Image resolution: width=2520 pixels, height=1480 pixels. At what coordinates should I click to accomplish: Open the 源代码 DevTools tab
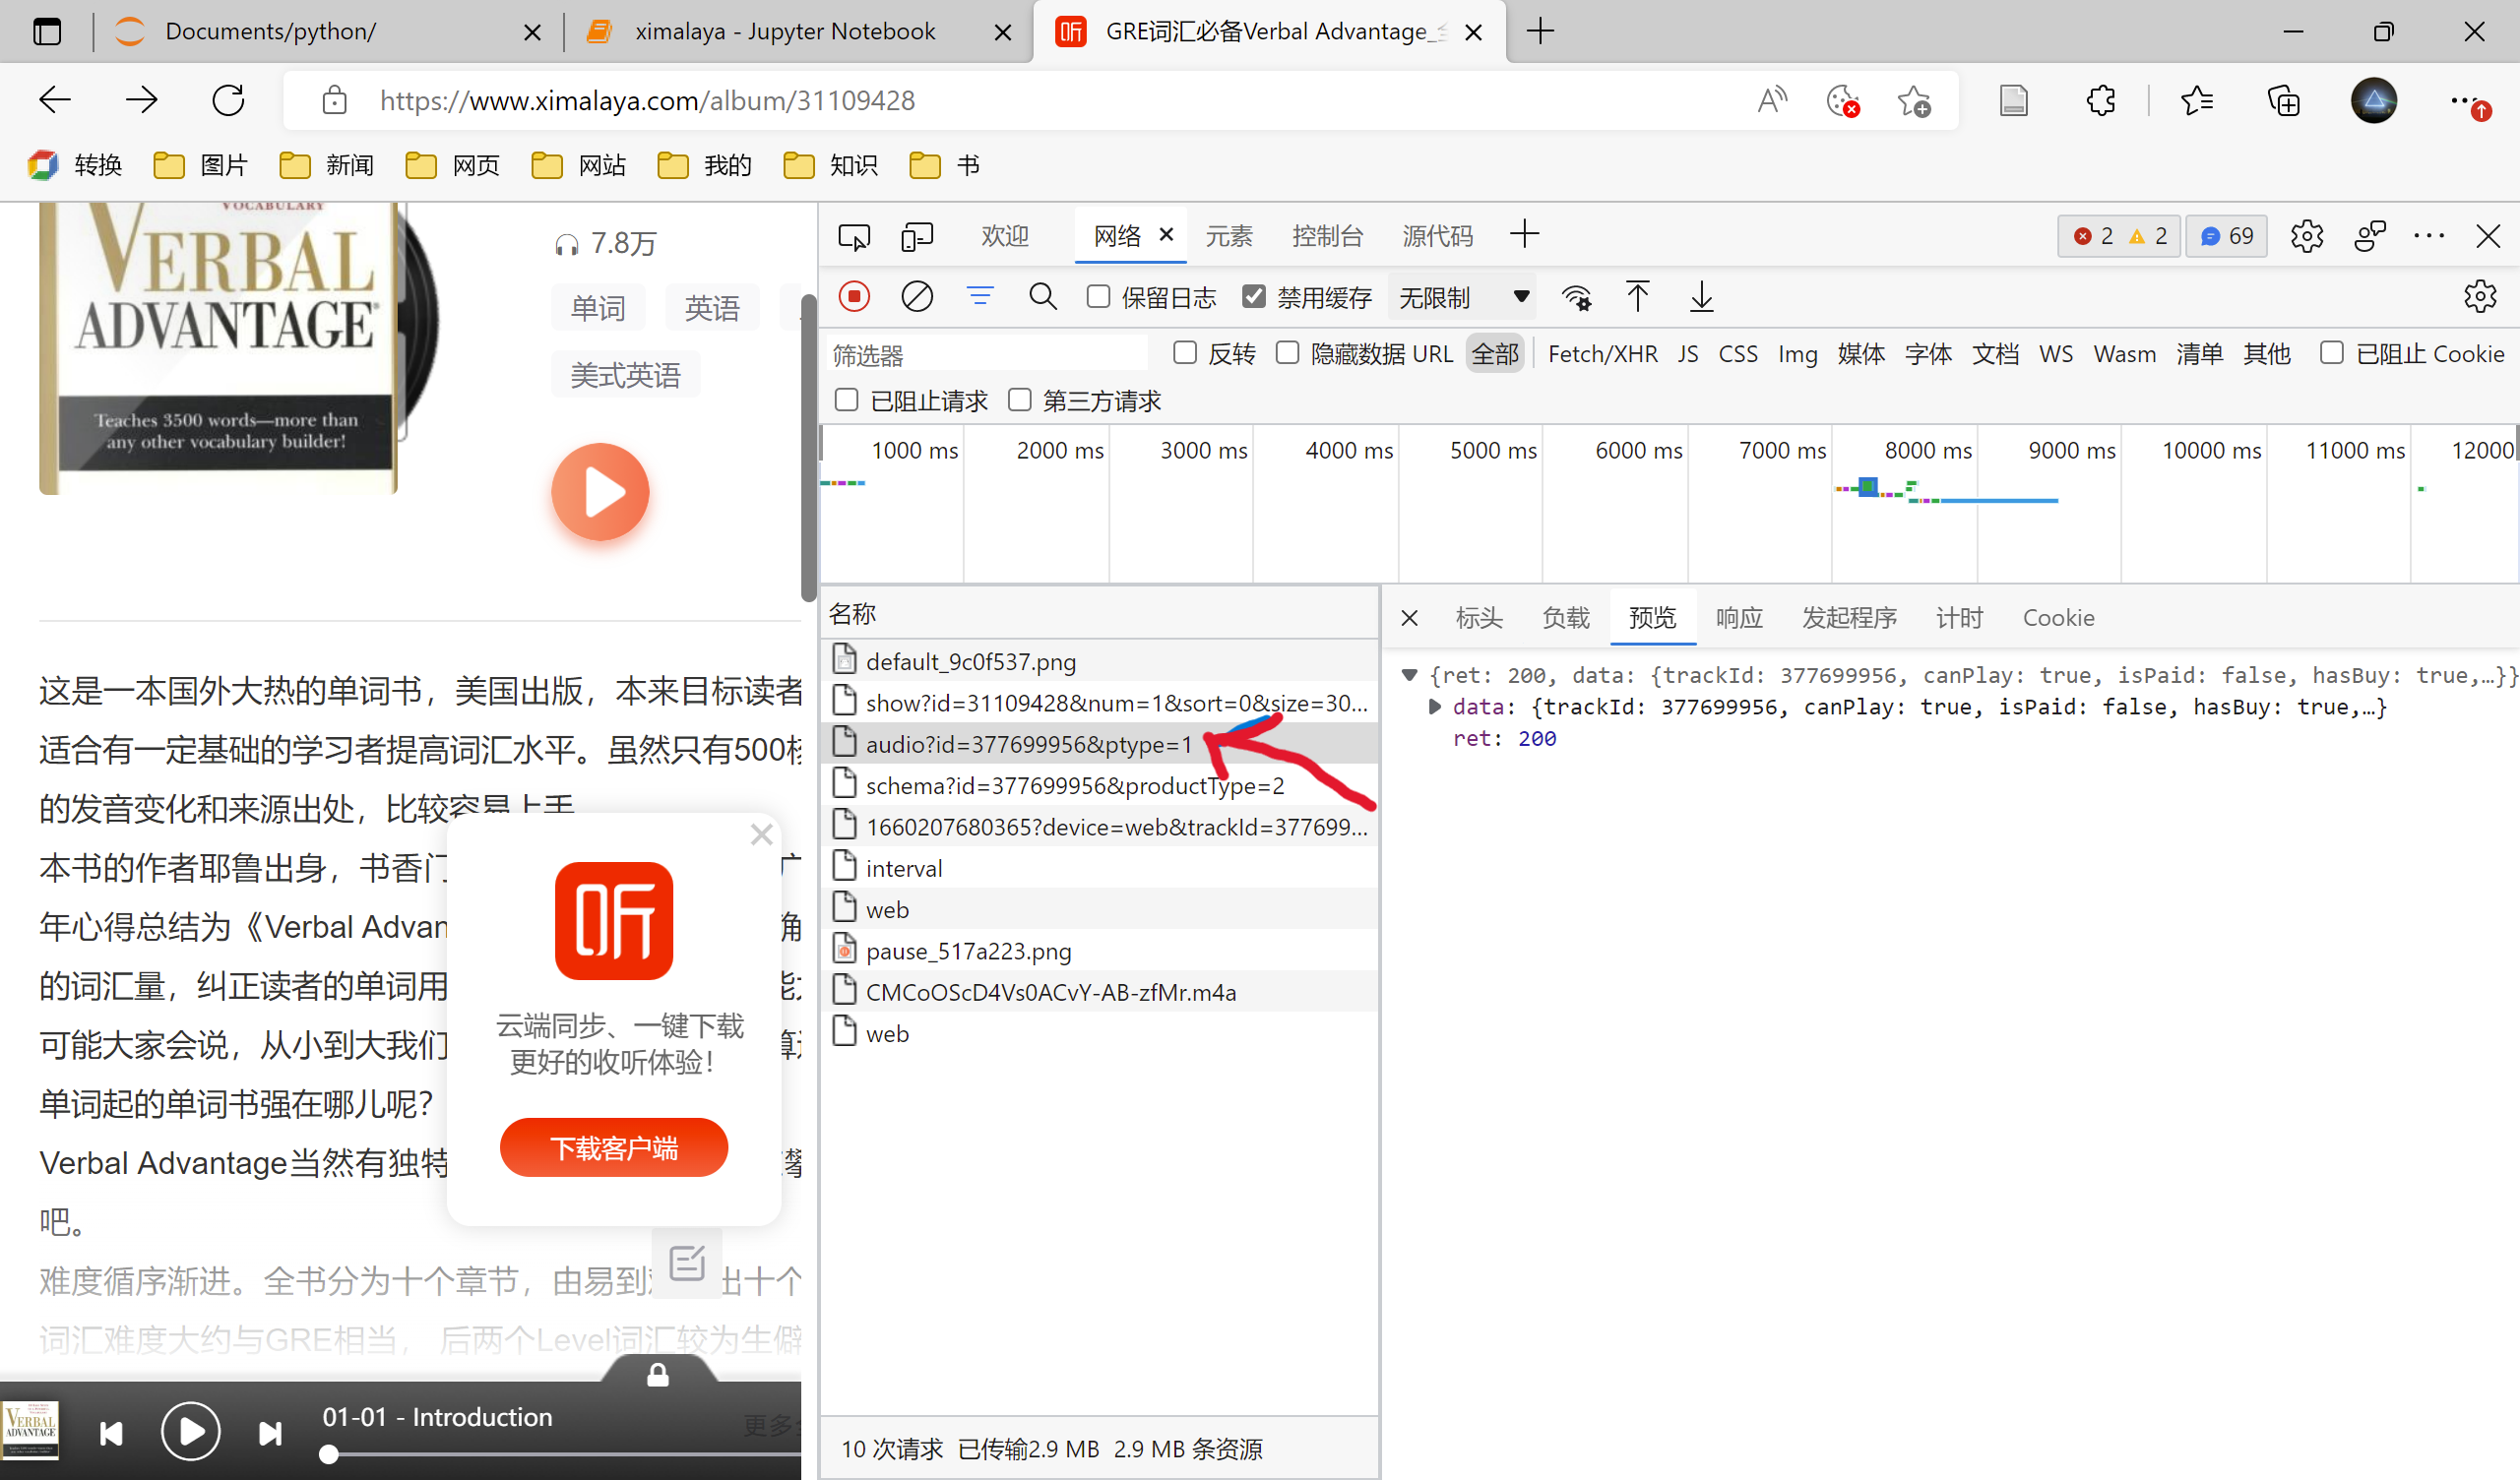(x=1437, y=236)
